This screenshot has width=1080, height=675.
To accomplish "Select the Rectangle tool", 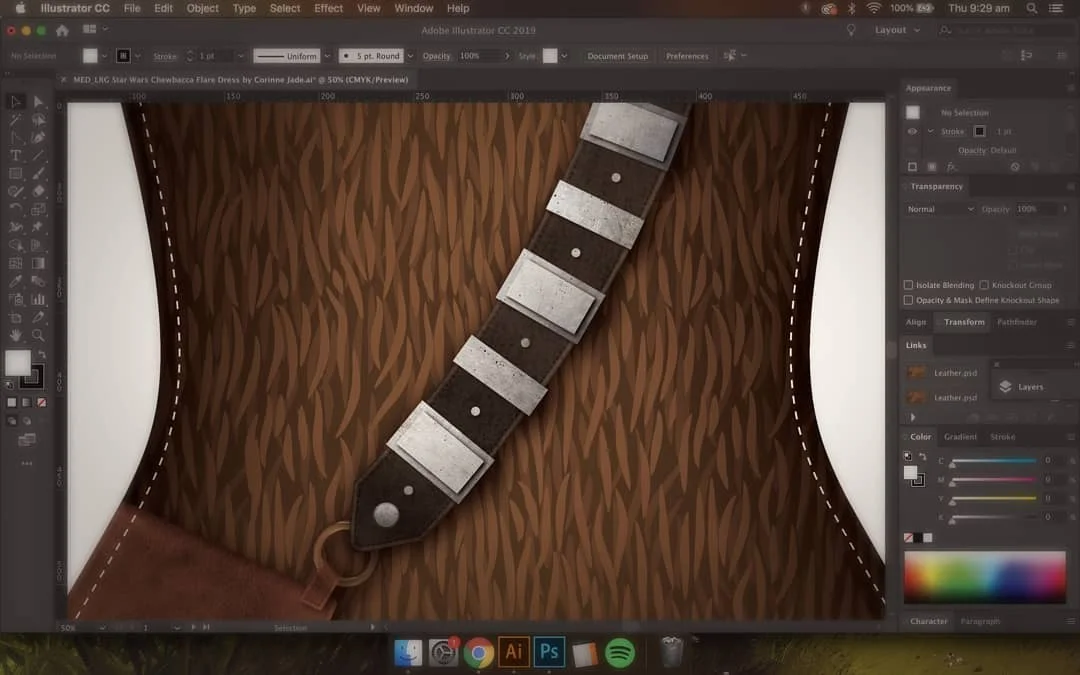I will pos(16,174).
